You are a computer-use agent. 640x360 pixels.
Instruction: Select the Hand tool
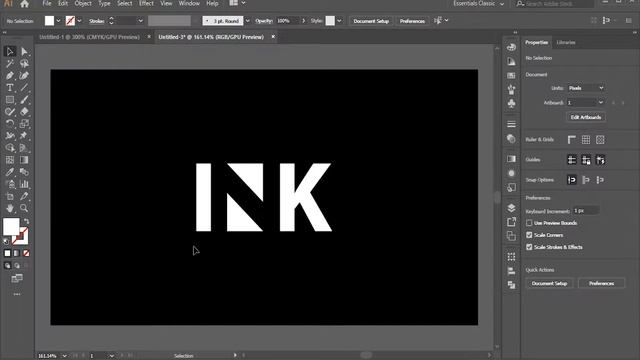pos(10,208)
